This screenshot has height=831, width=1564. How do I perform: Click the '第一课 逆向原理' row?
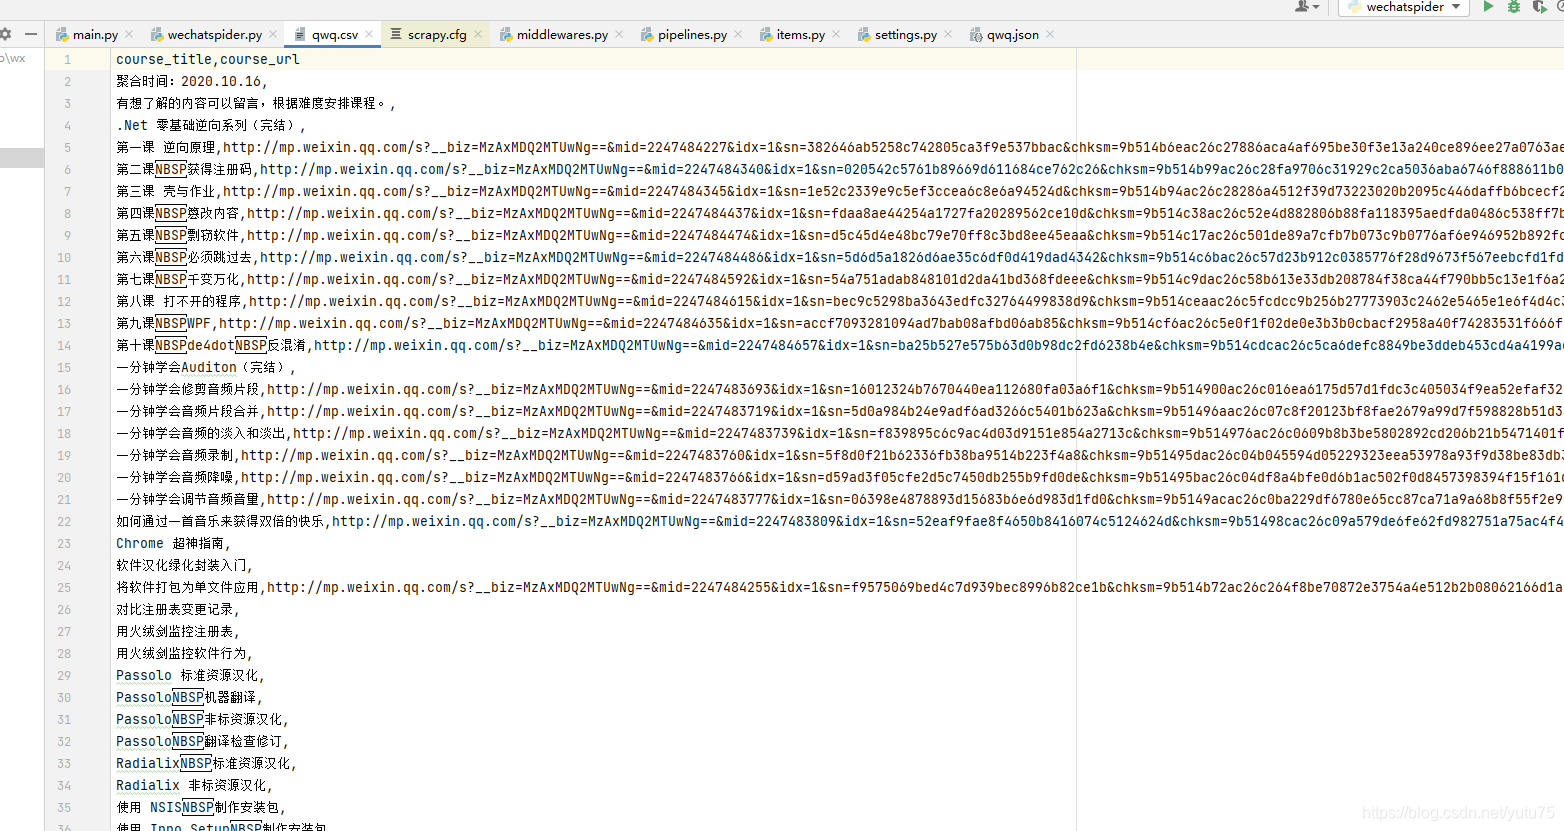[x=838, y=147]
